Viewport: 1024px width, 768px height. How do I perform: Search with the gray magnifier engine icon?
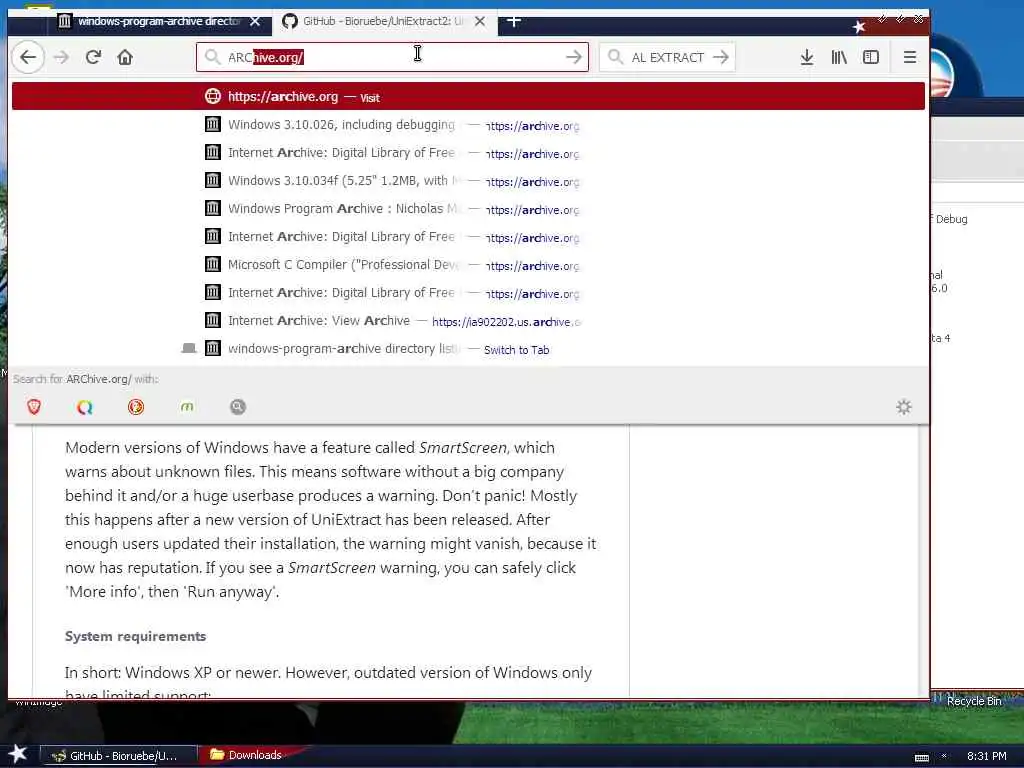coord(238,407)
